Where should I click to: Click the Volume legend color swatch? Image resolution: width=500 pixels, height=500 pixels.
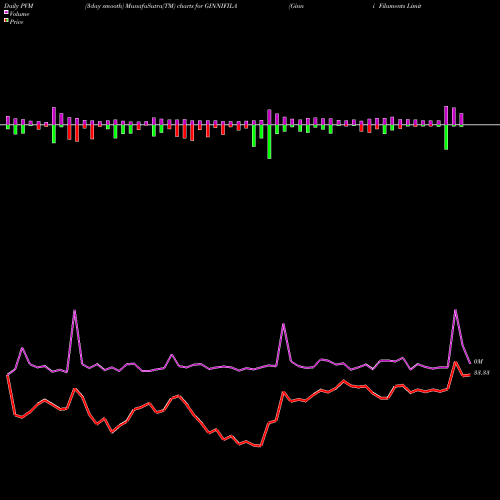[6, 13]
